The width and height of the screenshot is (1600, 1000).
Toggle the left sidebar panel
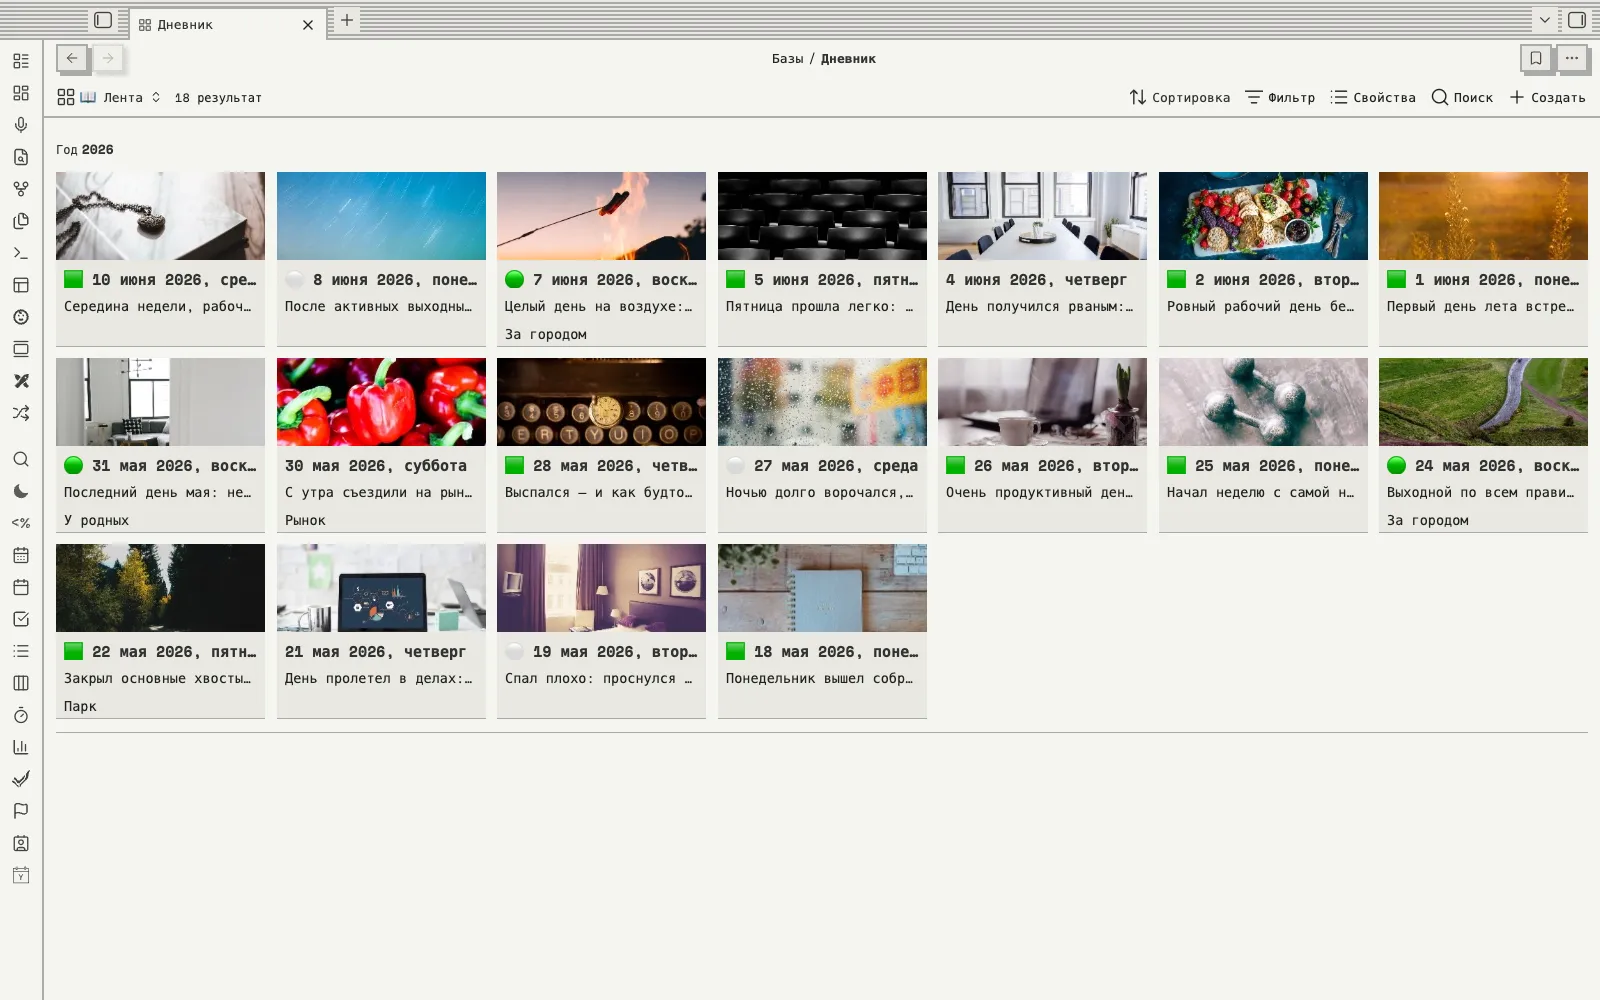pos(103,20)
